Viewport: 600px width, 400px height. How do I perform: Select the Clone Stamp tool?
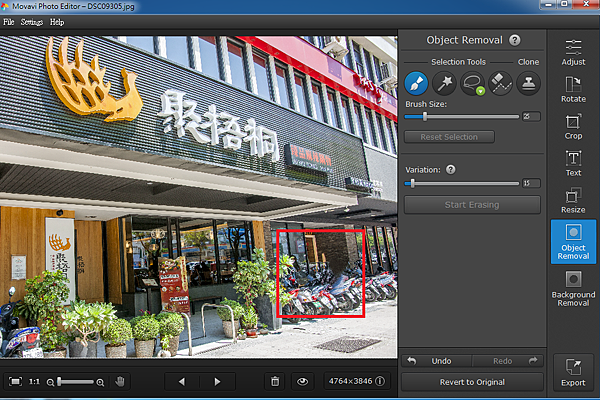528,83
